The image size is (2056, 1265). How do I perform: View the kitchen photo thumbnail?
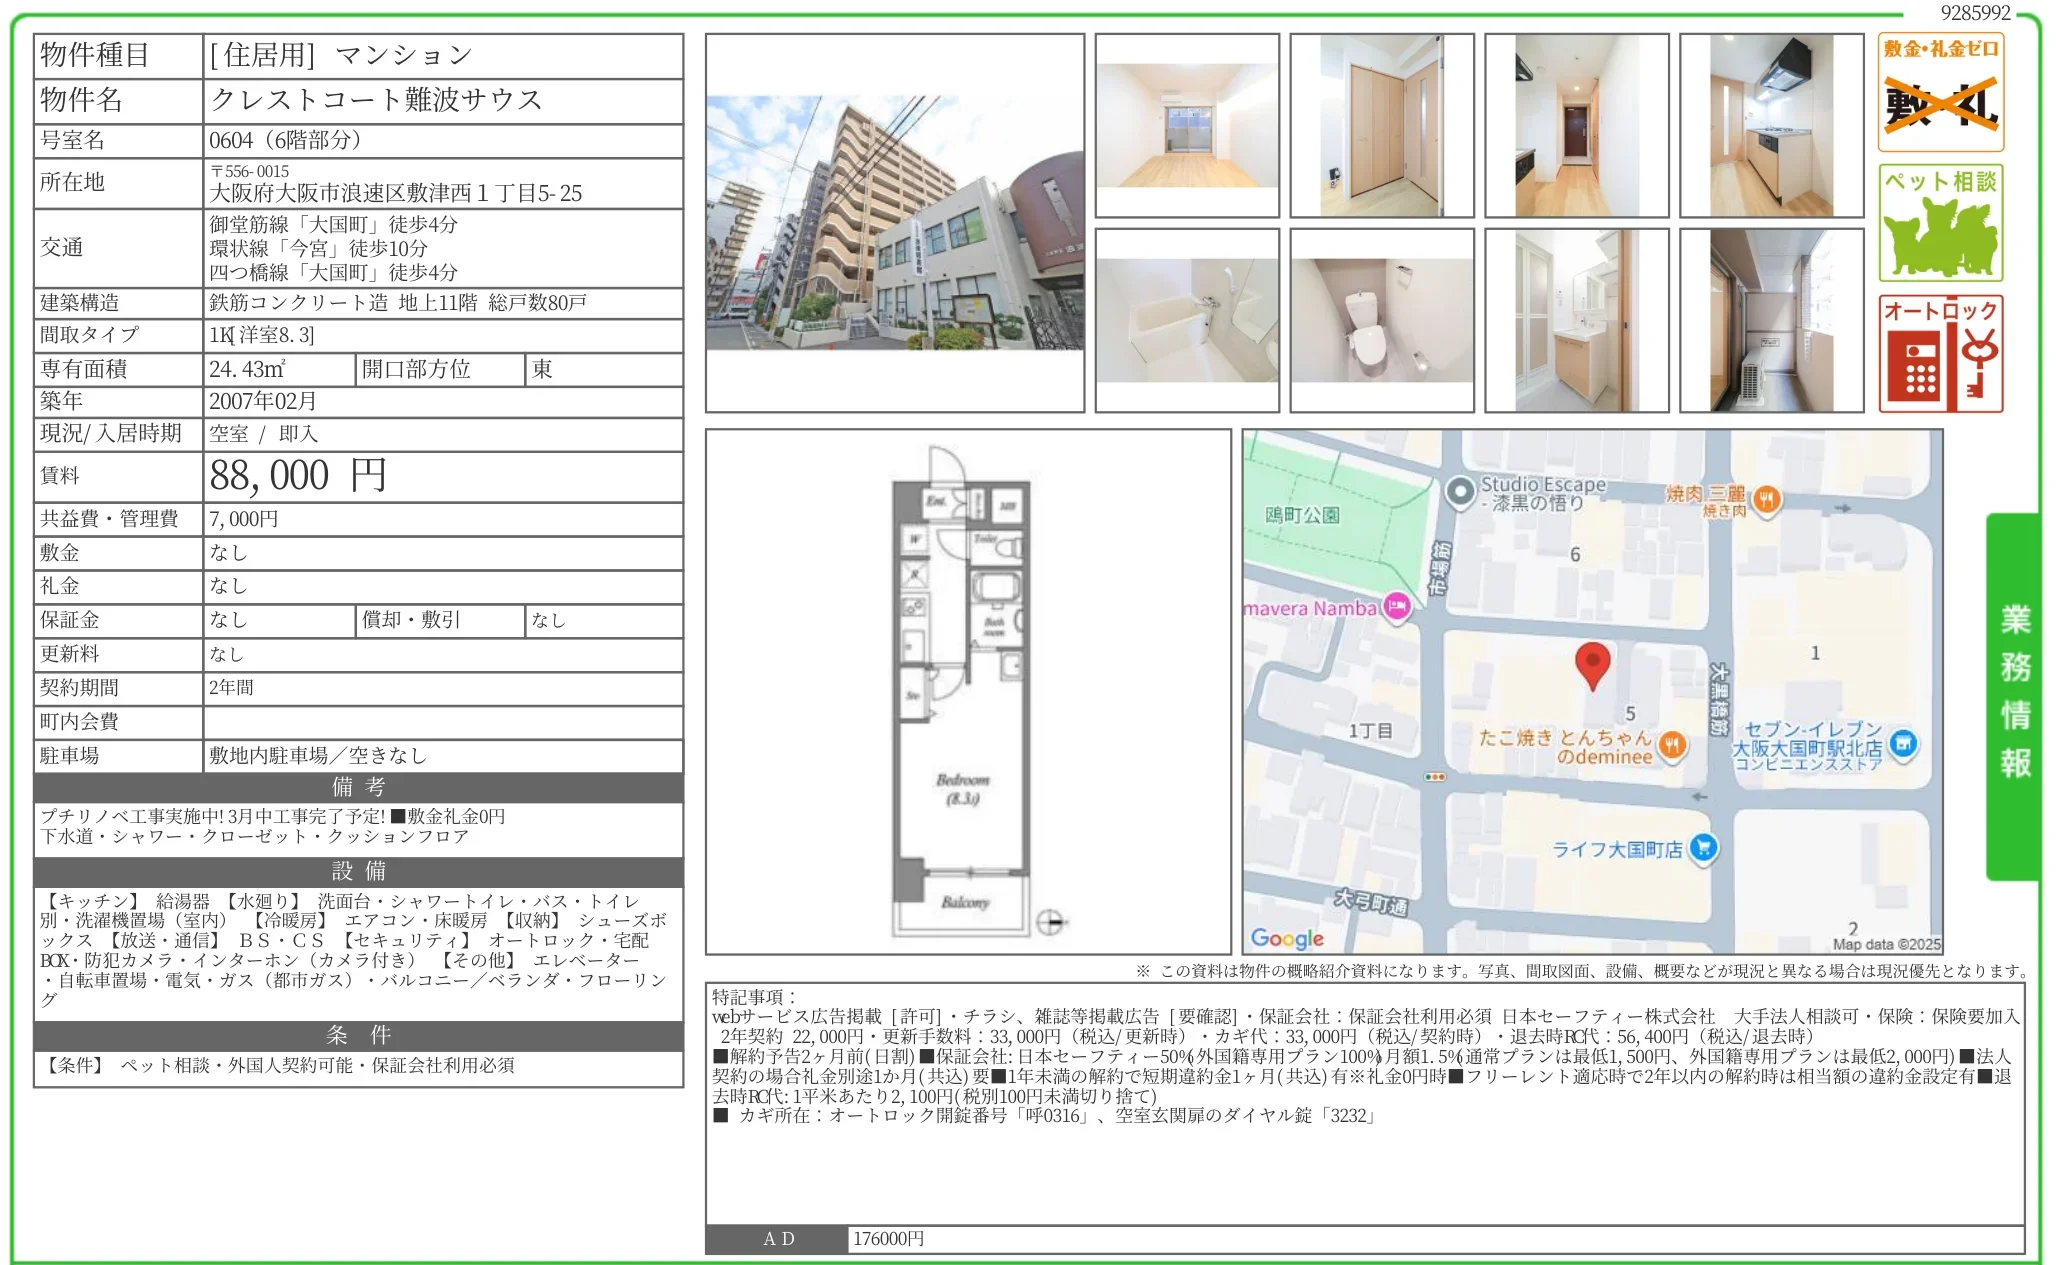click(x=1770, y=125)
